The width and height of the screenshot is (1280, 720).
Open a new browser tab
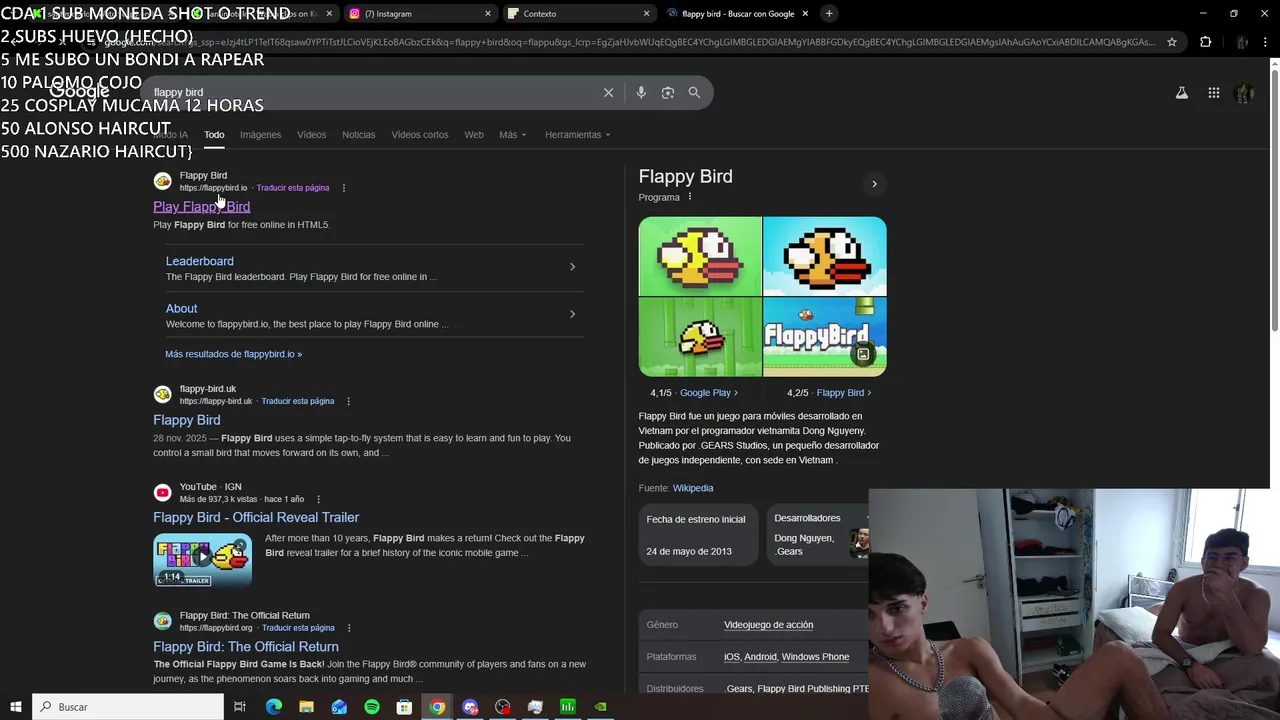(x=829, y=13)
